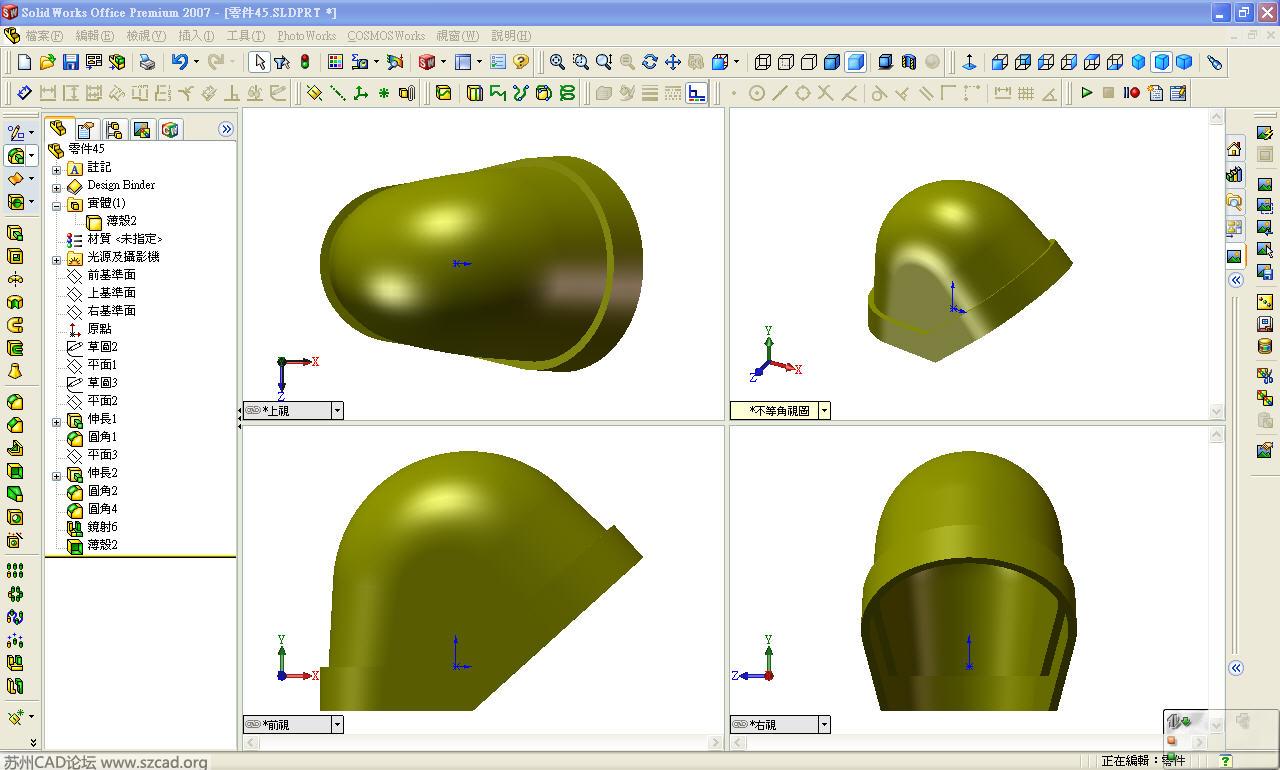
Task: Switch to FeatureManager design tree tab
Action: click(x=58, y=129)
